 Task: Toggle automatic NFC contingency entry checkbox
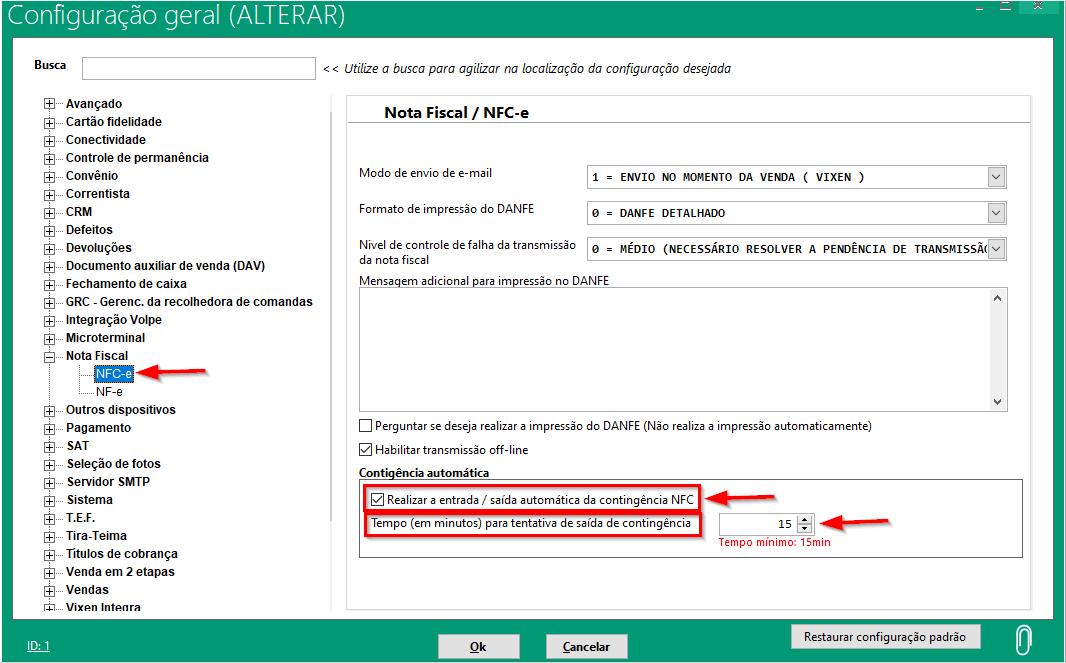377,499
